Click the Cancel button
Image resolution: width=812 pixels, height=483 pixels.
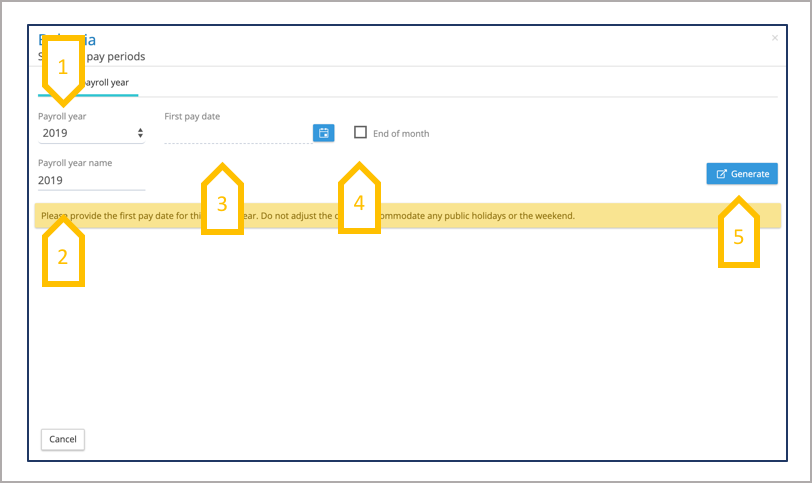click(63, 439)
